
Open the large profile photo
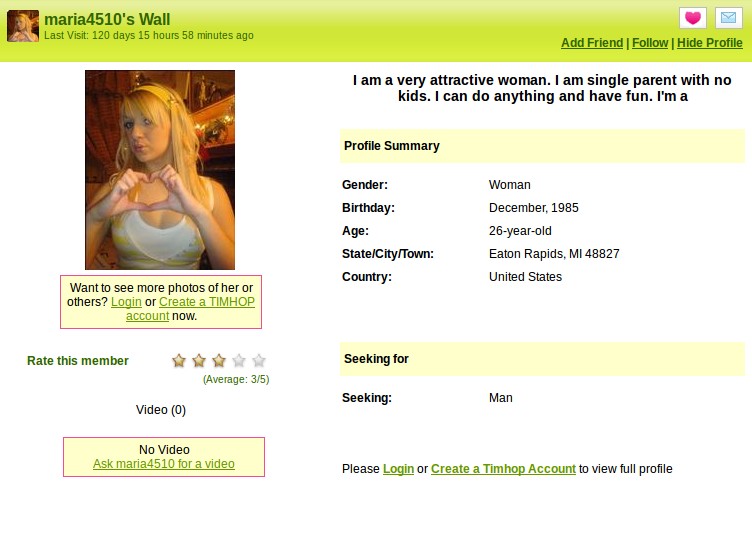click(x=160, y=170)
